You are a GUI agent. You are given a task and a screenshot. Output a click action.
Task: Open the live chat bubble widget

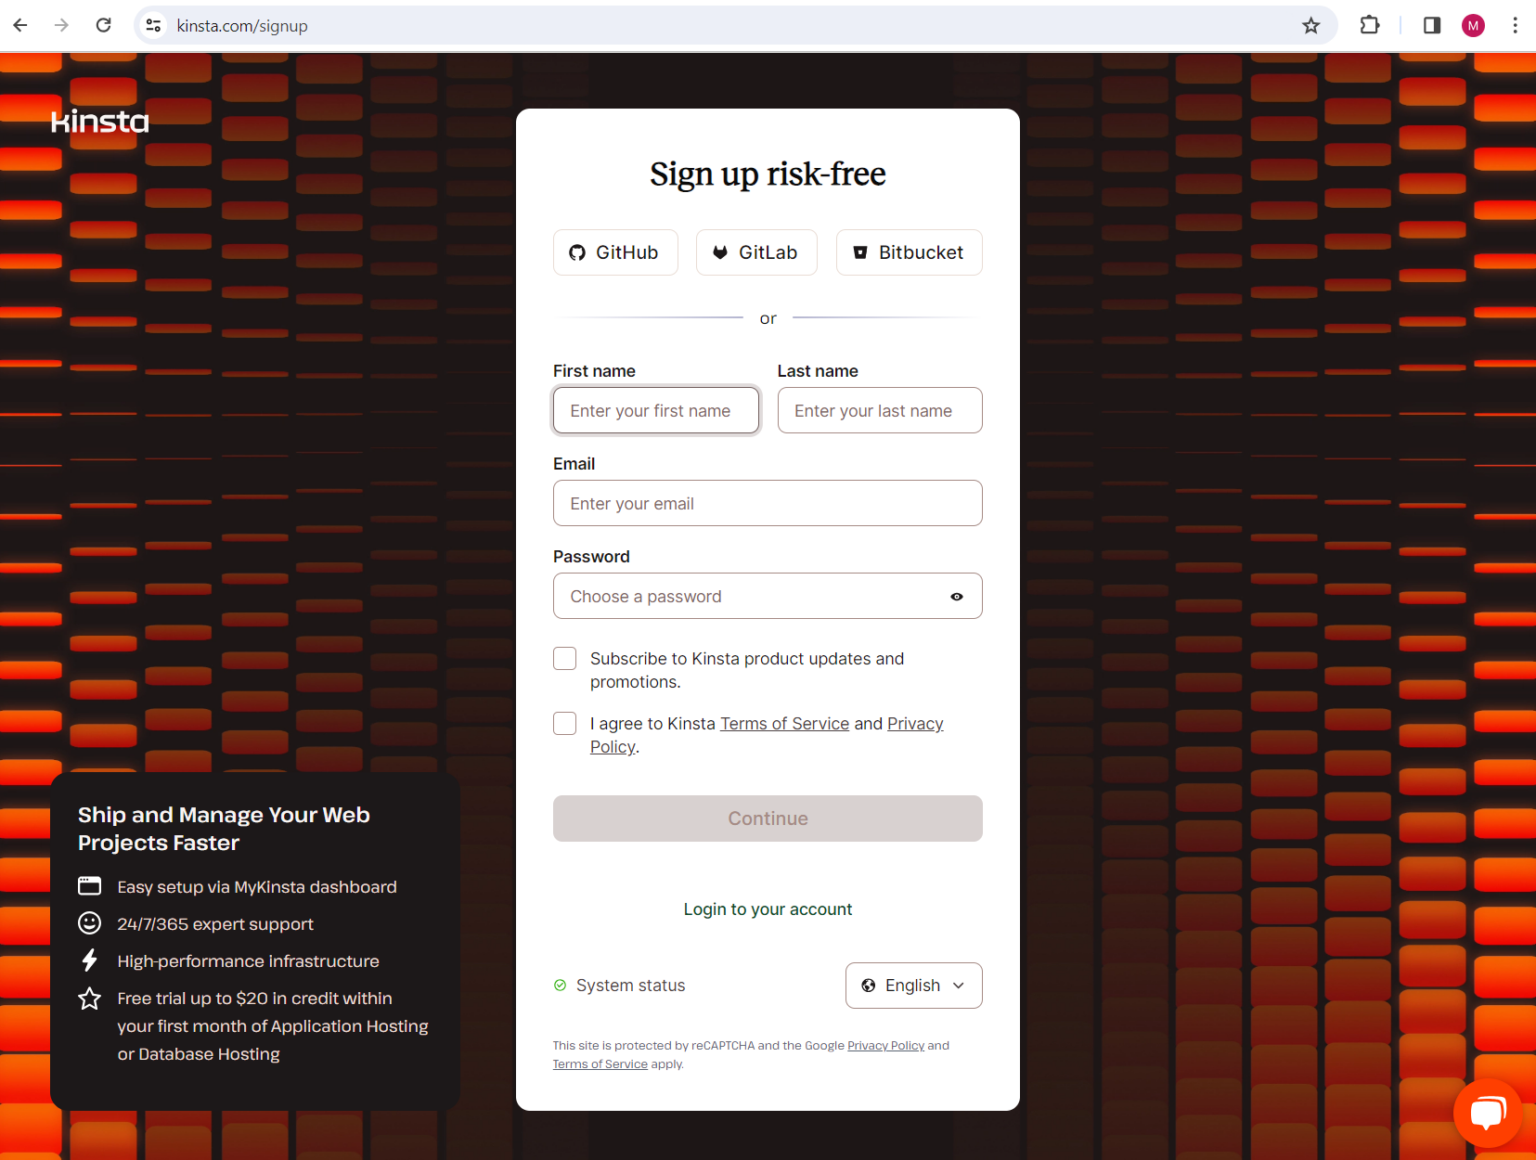click(x=1488, y=1112)
